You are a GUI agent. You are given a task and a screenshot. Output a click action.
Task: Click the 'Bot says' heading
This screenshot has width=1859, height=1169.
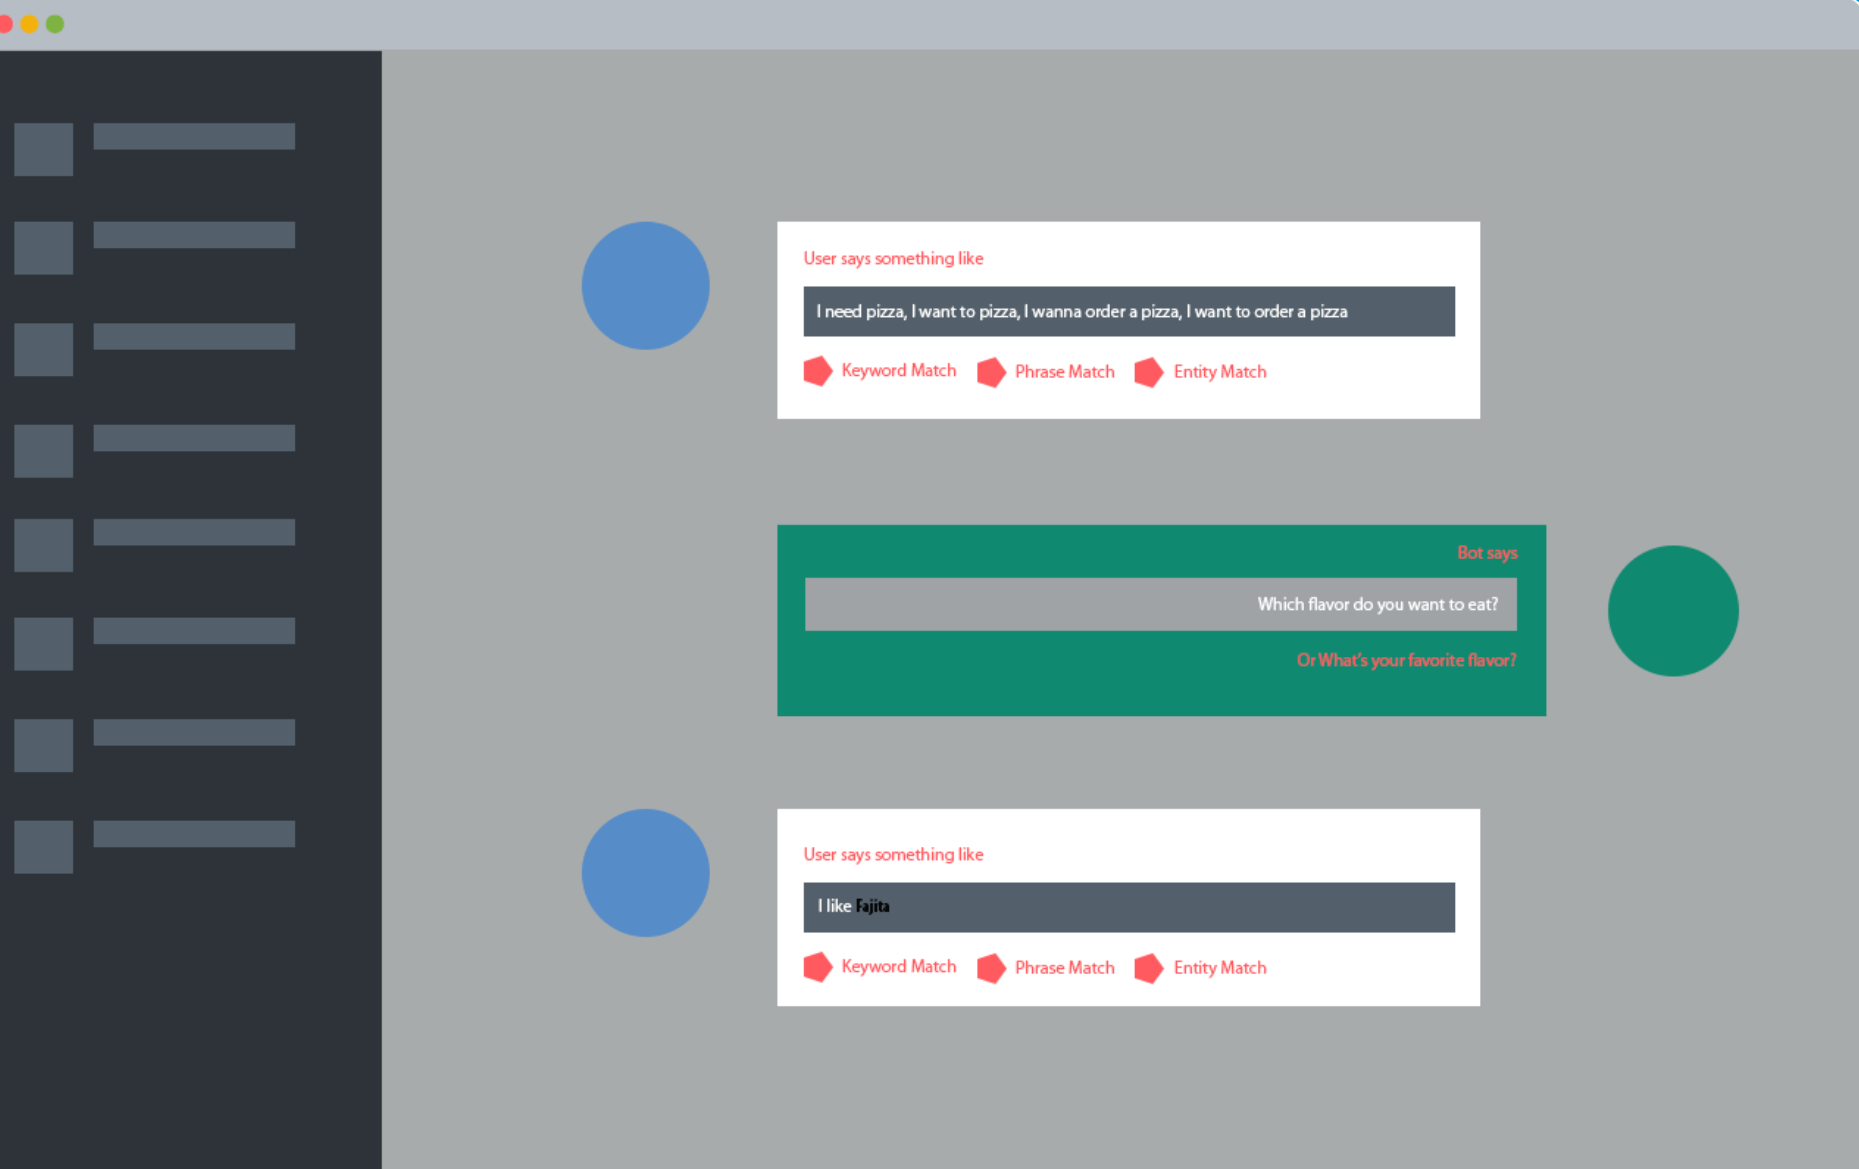click(x=1487, y=553)
